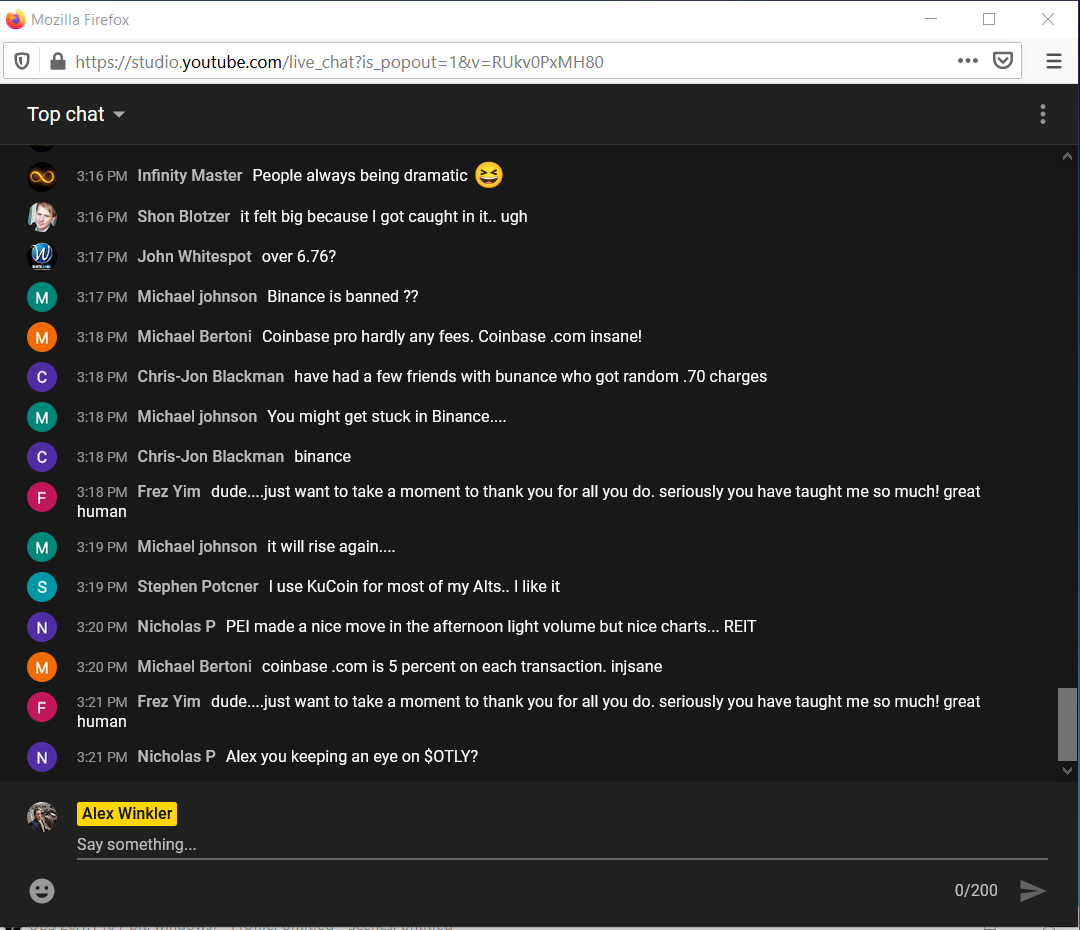Viewport: 1080px width, 930px height.
Task: Click the padlock site security icon
Action: pyautogui.click(x=57, y=62)
